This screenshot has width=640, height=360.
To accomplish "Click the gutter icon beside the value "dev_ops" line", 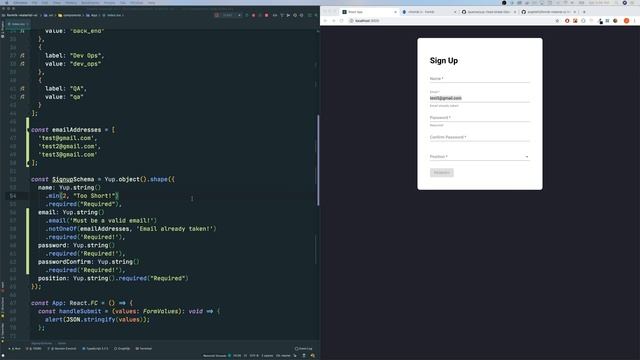I will pos(22,64).
